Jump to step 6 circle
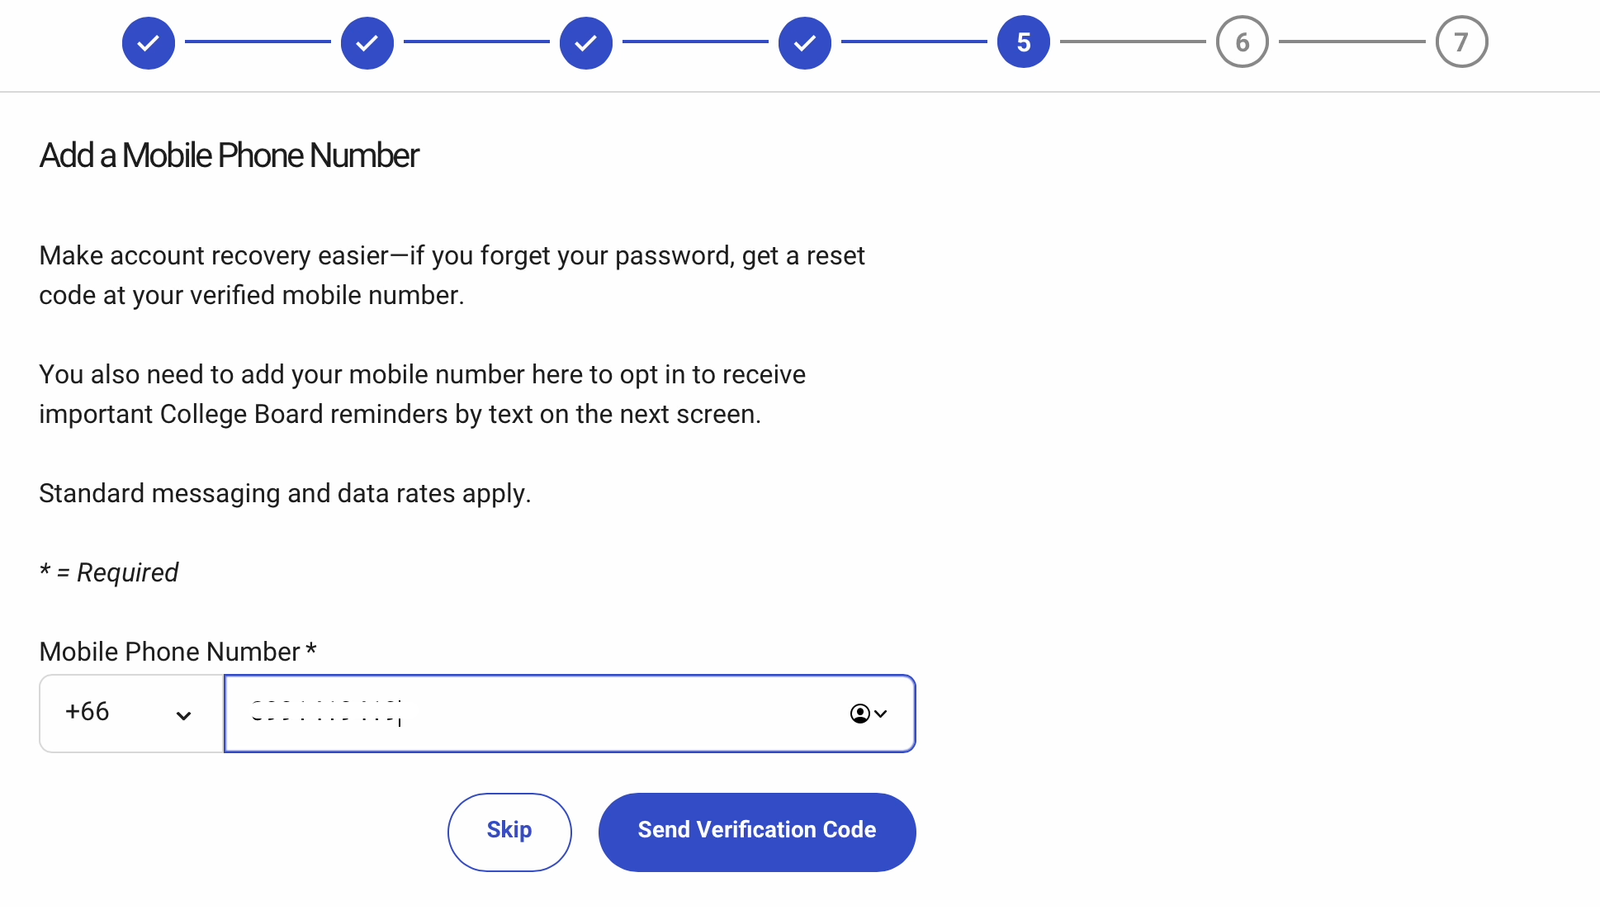 (x=1242, y=43)
